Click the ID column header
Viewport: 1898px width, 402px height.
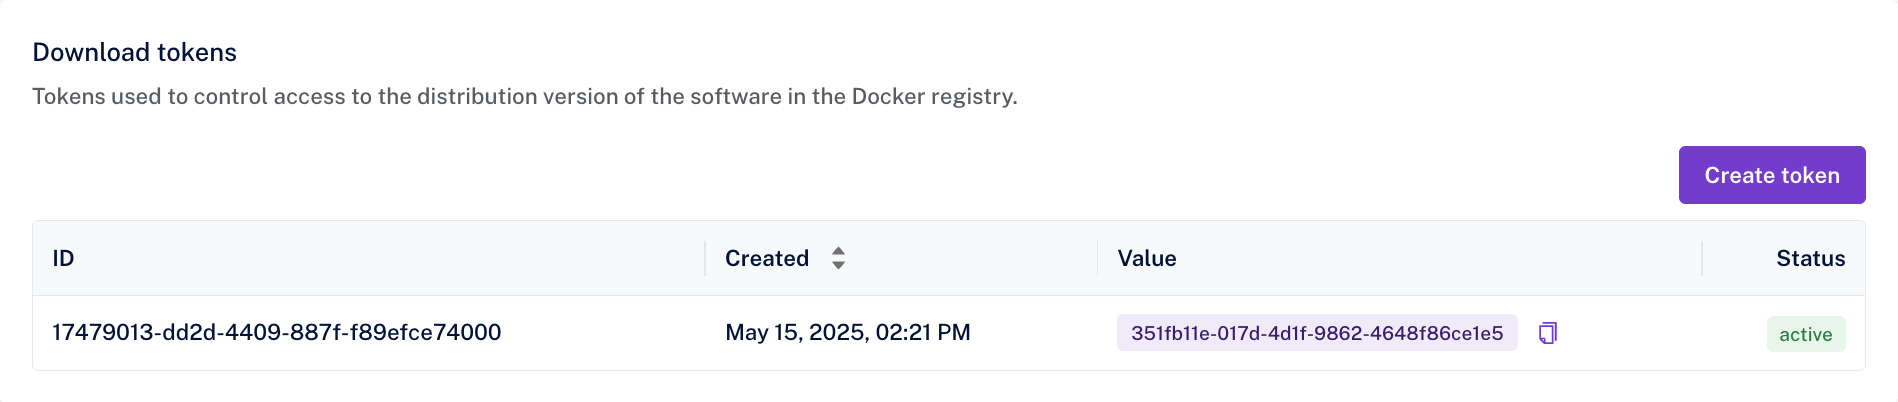63,258
